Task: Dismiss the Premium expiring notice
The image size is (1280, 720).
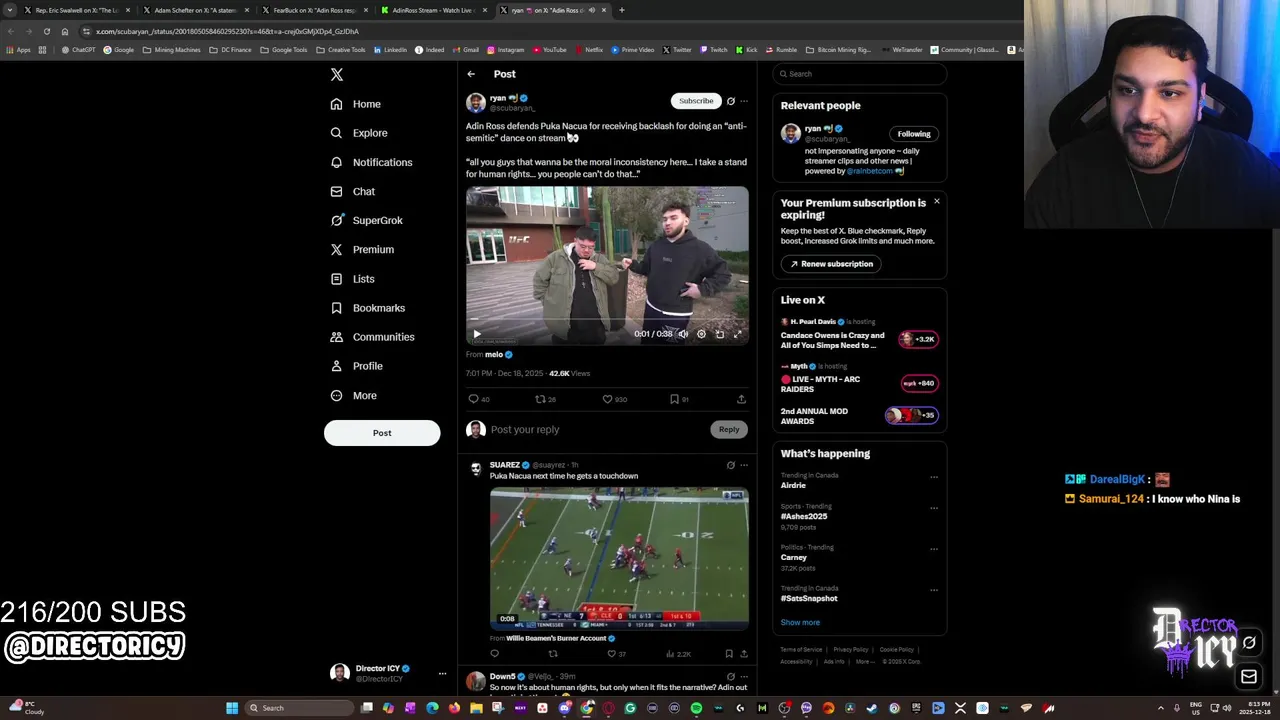Action: [x=937, y=202]
